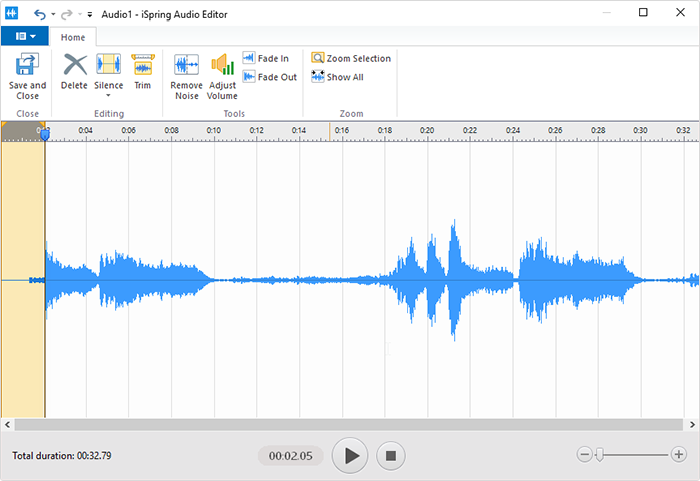Open Adjust Volume tool
This screenshot has width=700, height=481.
click(222, 77)
